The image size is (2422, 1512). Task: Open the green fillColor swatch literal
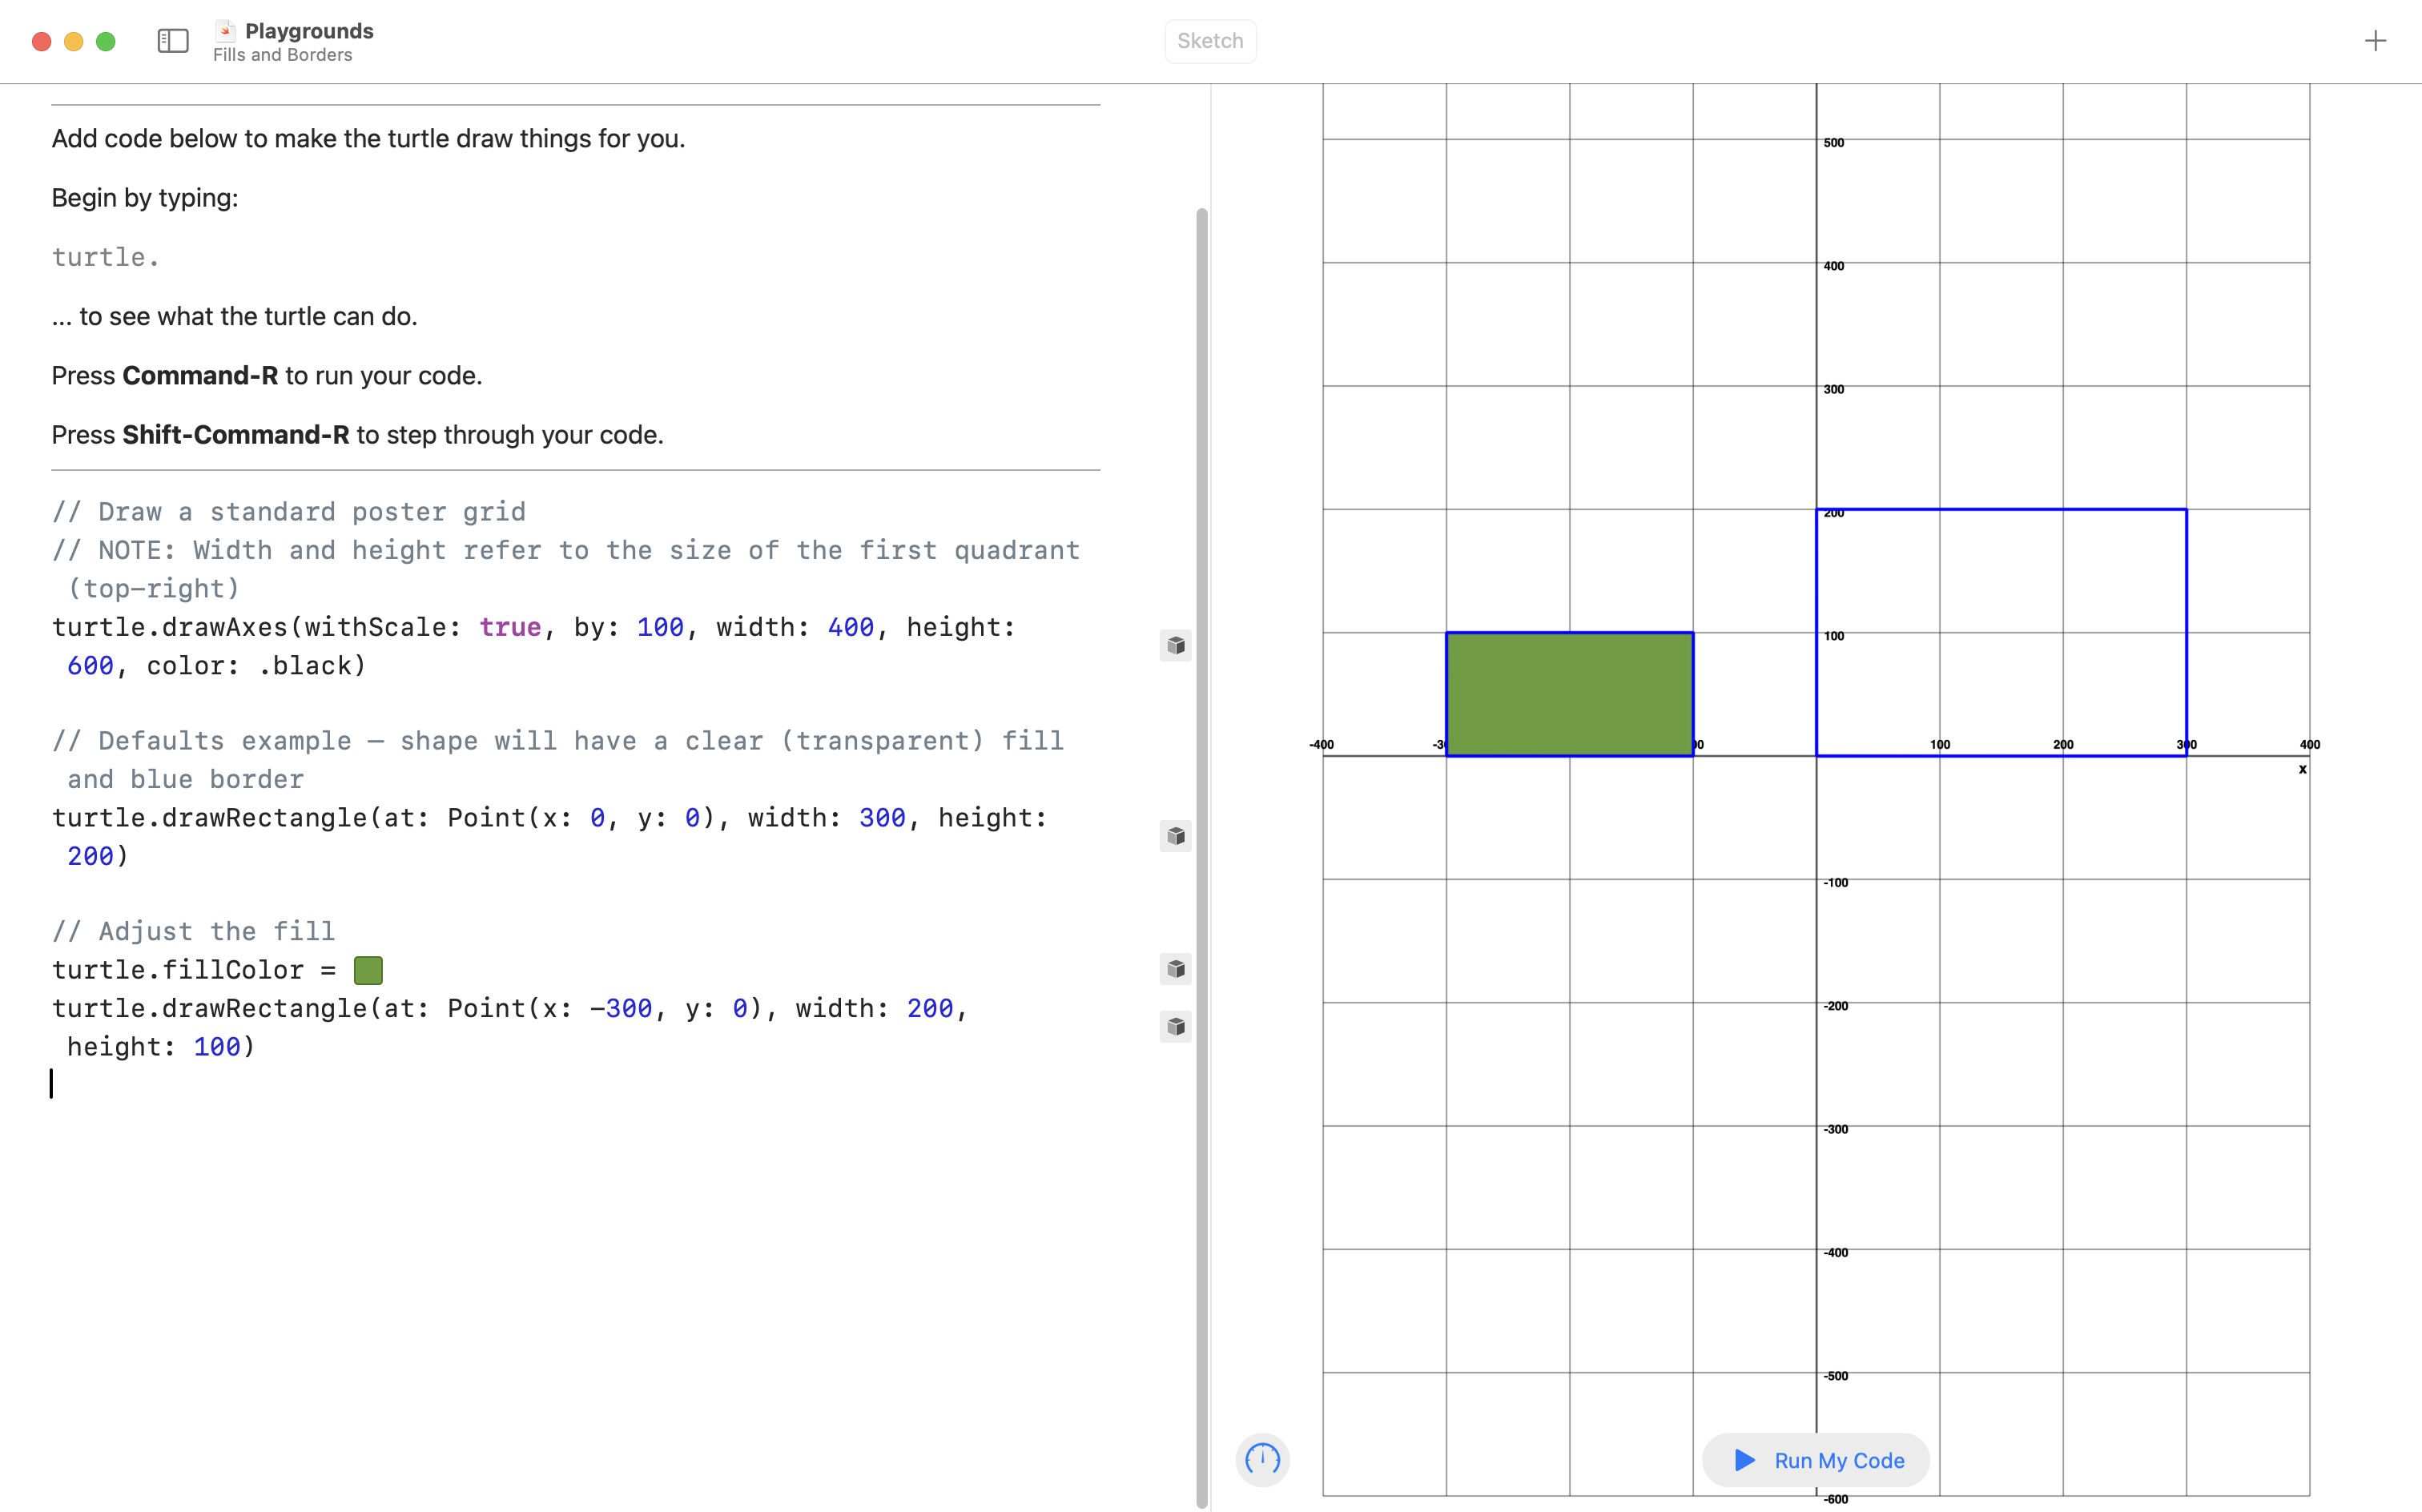[368, 970]
